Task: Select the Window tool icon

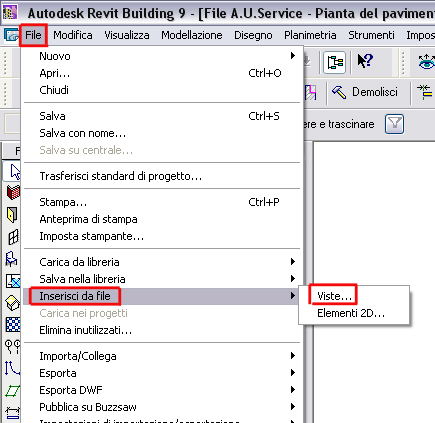Action: pyautogui.click(x=13, y=237)
